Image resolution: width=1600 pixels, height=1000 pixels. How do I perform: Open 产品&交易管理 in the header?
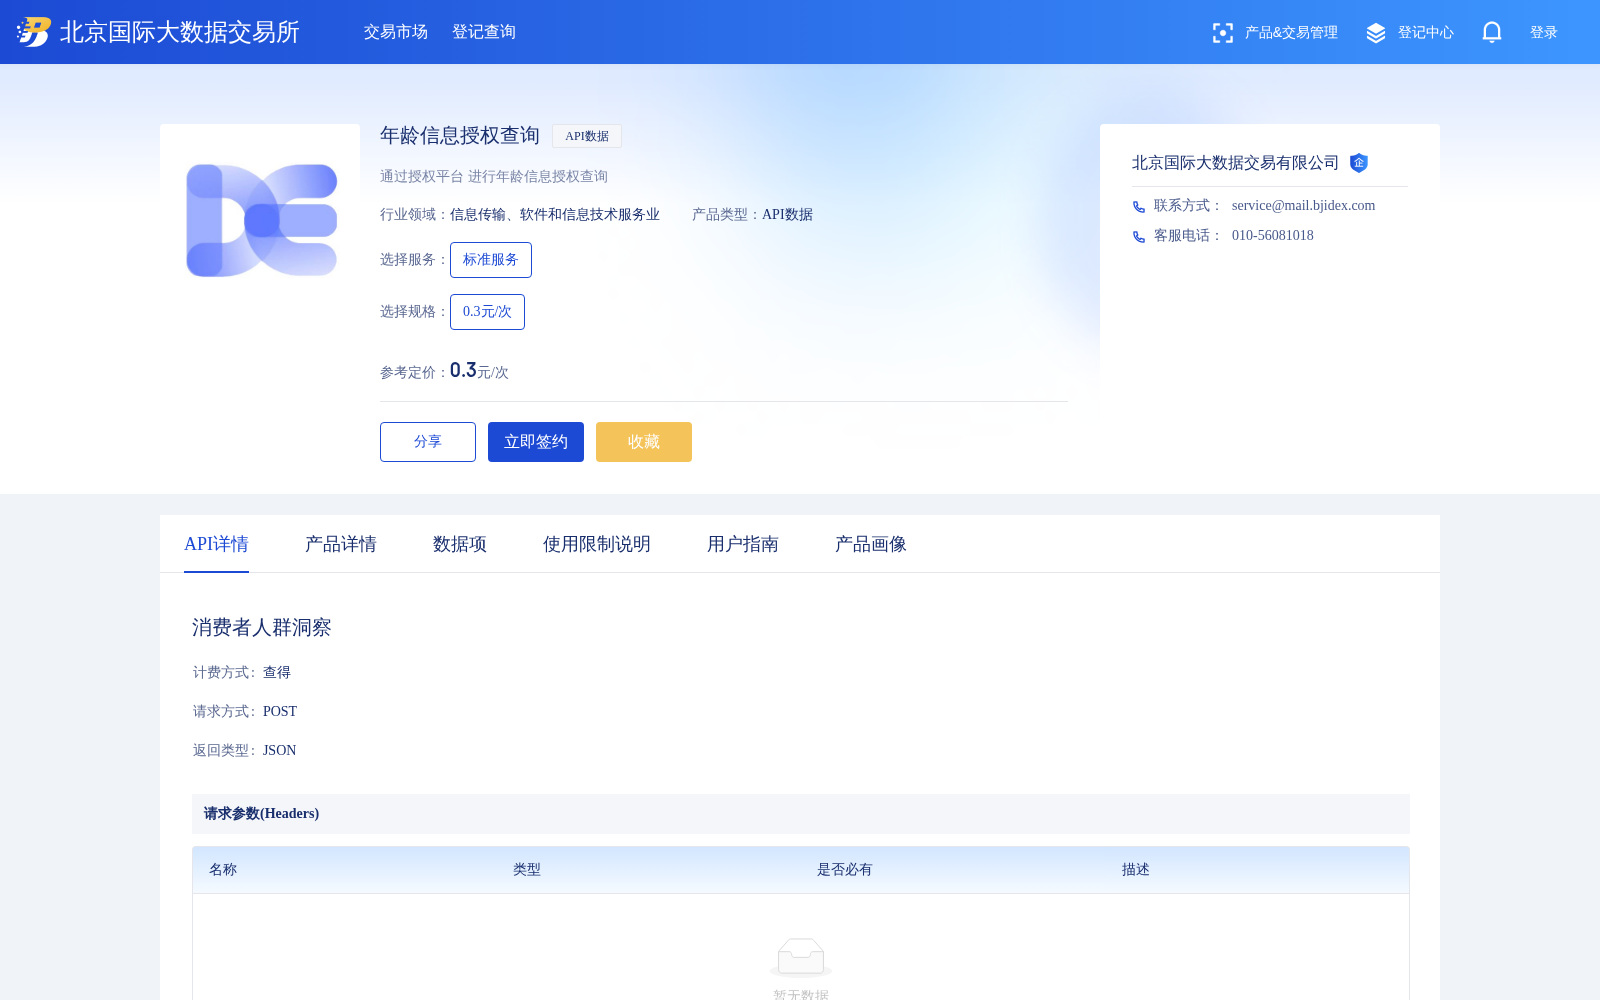coord(1291,33)
